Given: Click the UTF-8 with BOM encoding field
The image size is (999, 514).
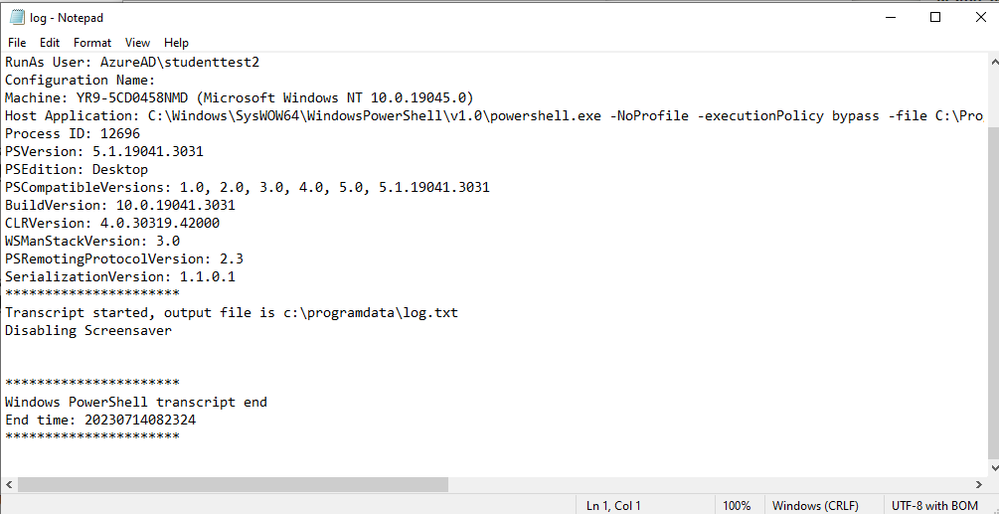Looking at the screenshot, I should click(935, 506).
